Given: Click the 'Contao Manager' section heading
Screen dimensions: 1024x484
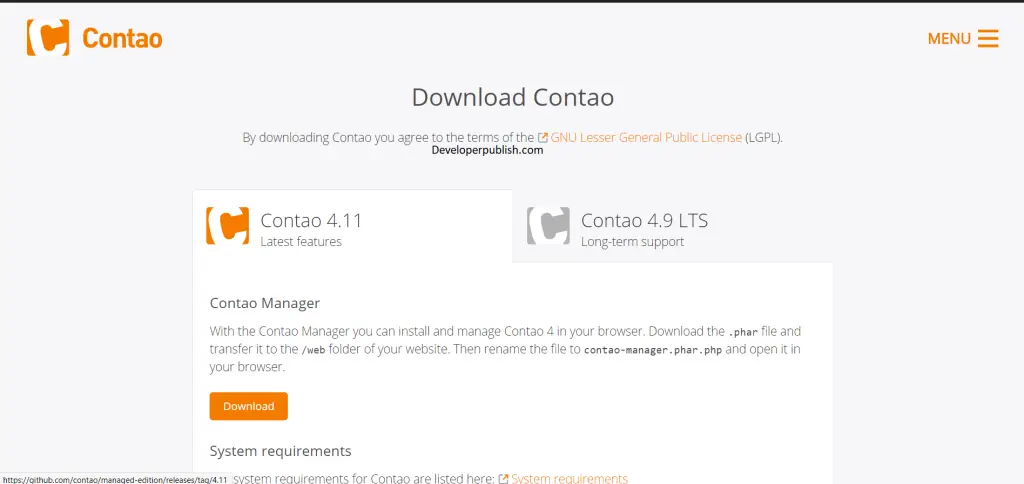Looking at the screenshot, I should [264, 303].
